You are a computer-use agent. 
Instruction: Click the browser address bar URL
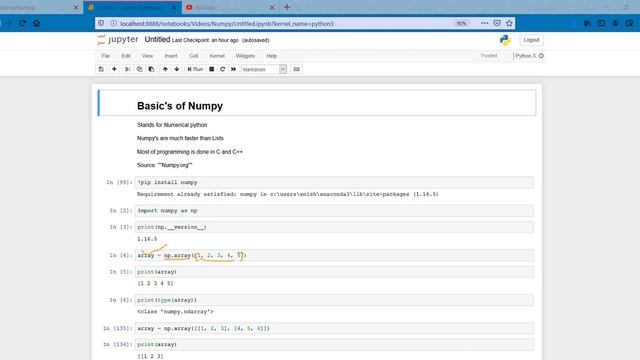pos(227,24)
